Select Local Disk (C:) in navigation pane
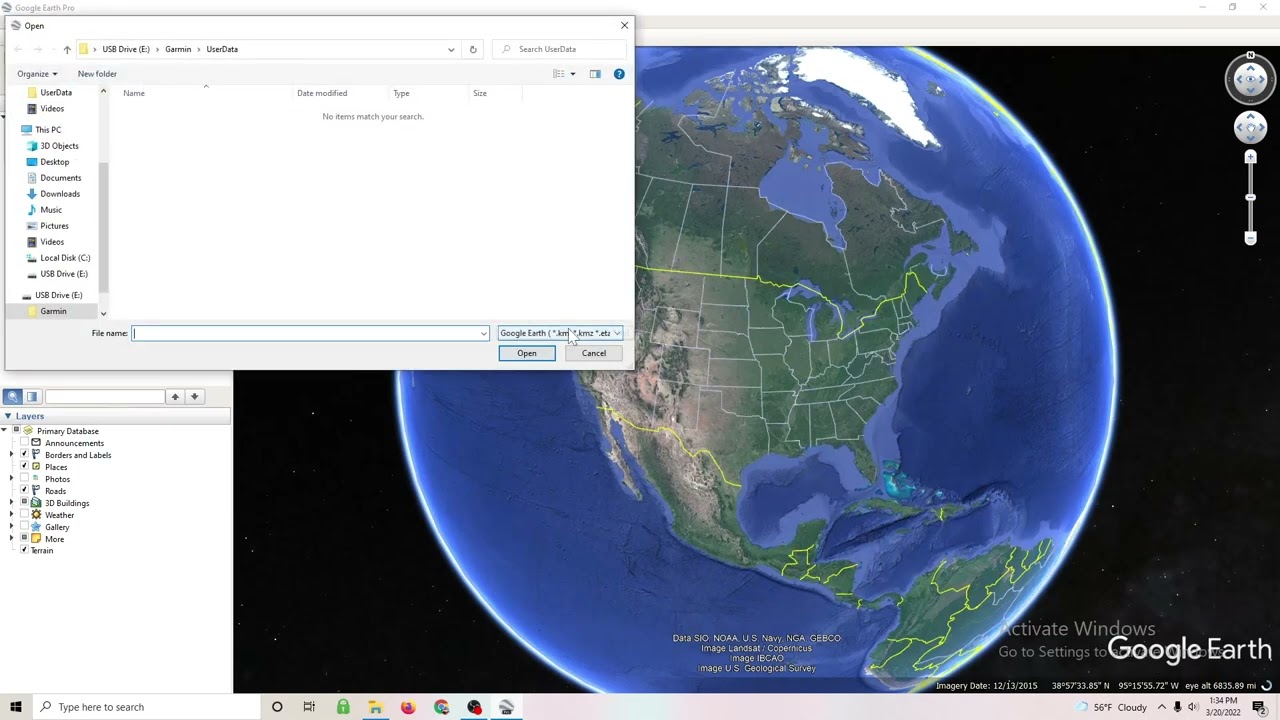Viewport: 1280px width, 720px height. tap(65, 258)
